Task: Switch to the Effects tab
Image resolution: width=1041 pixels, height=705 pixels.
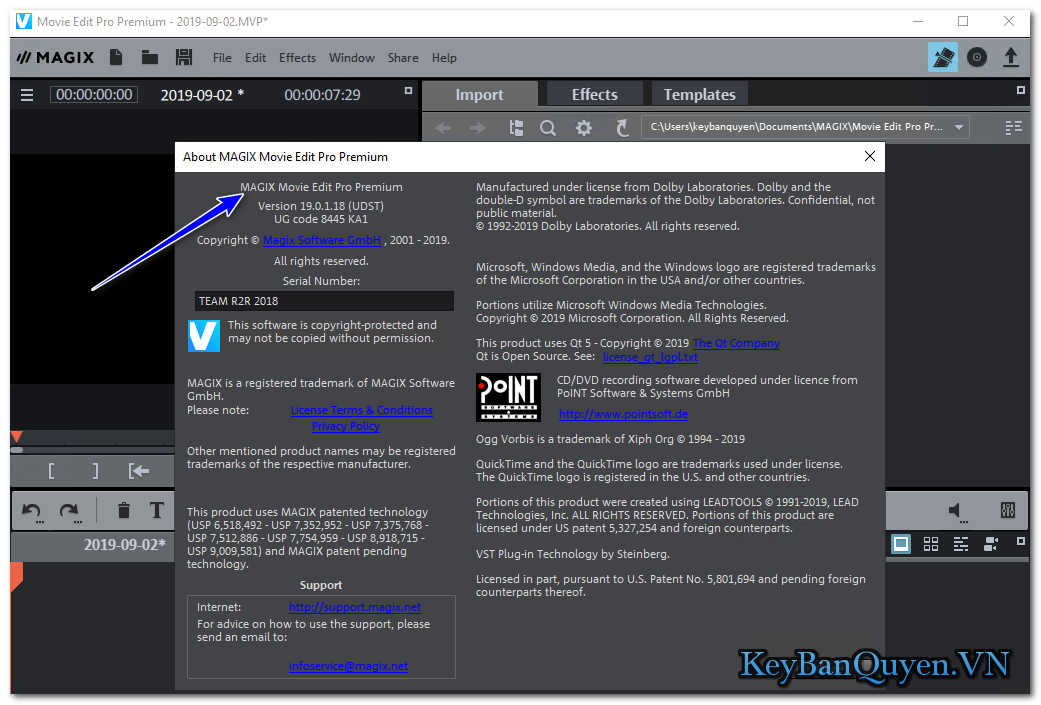Action: click(594, 95)
